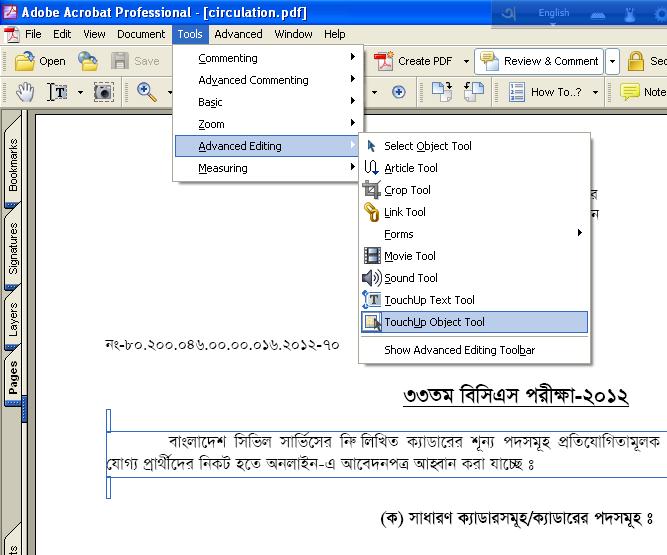This screenshot has width=667, height=555.
Task: Click the Open web page globe-folder icon
Action: [88, 61]
